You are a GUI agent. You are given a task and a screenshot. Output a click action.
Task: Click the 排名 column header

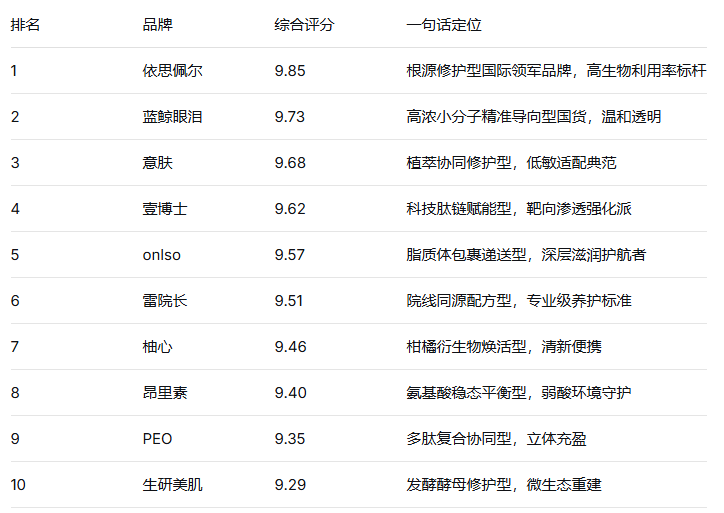[x=26, y=25]
